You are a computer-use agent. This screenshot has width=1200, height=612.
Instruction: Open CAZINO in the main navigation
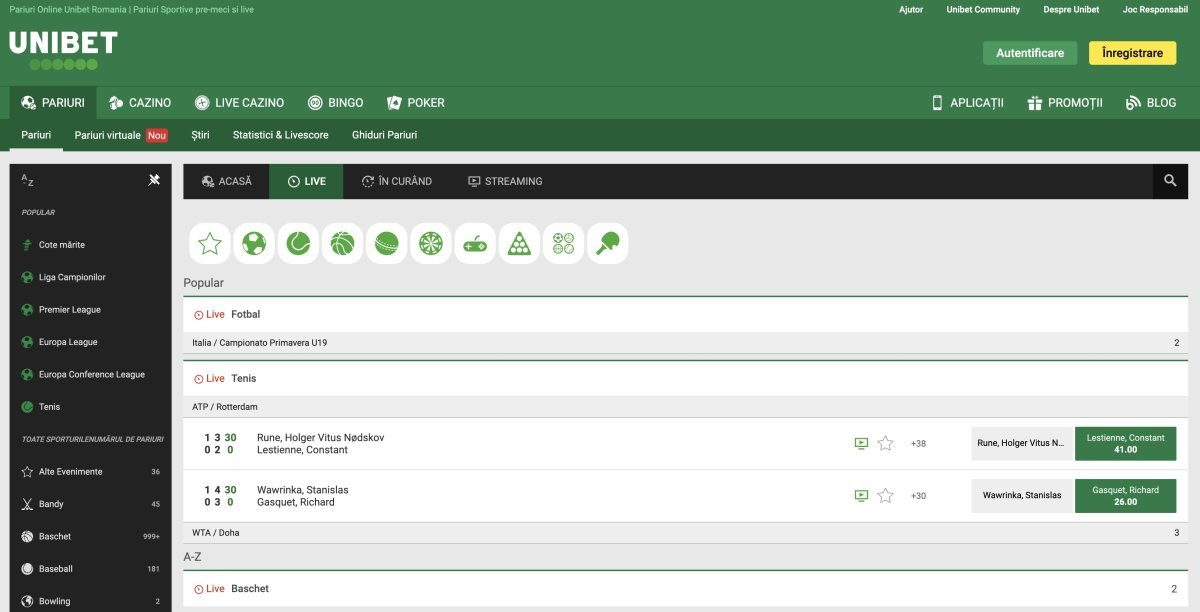(140, 102)
